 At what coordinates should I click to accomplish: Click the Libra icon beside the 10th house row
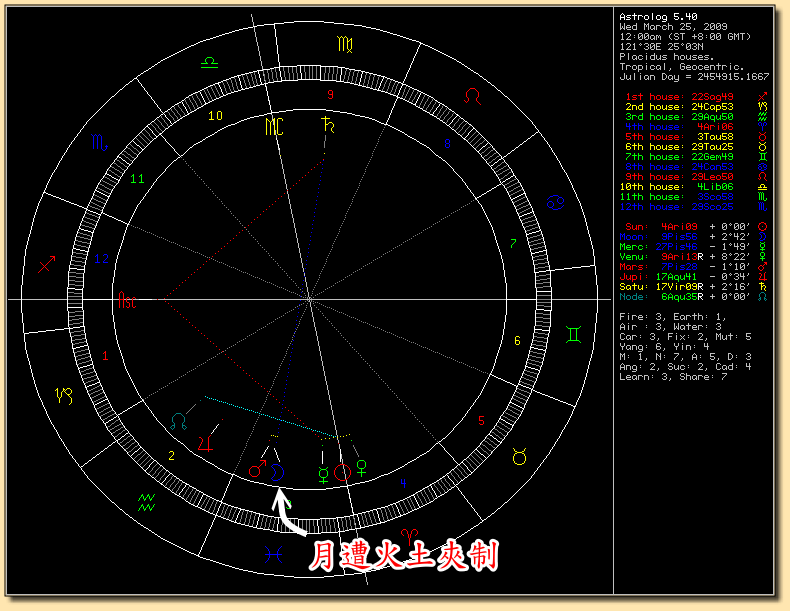click(763, 186)
